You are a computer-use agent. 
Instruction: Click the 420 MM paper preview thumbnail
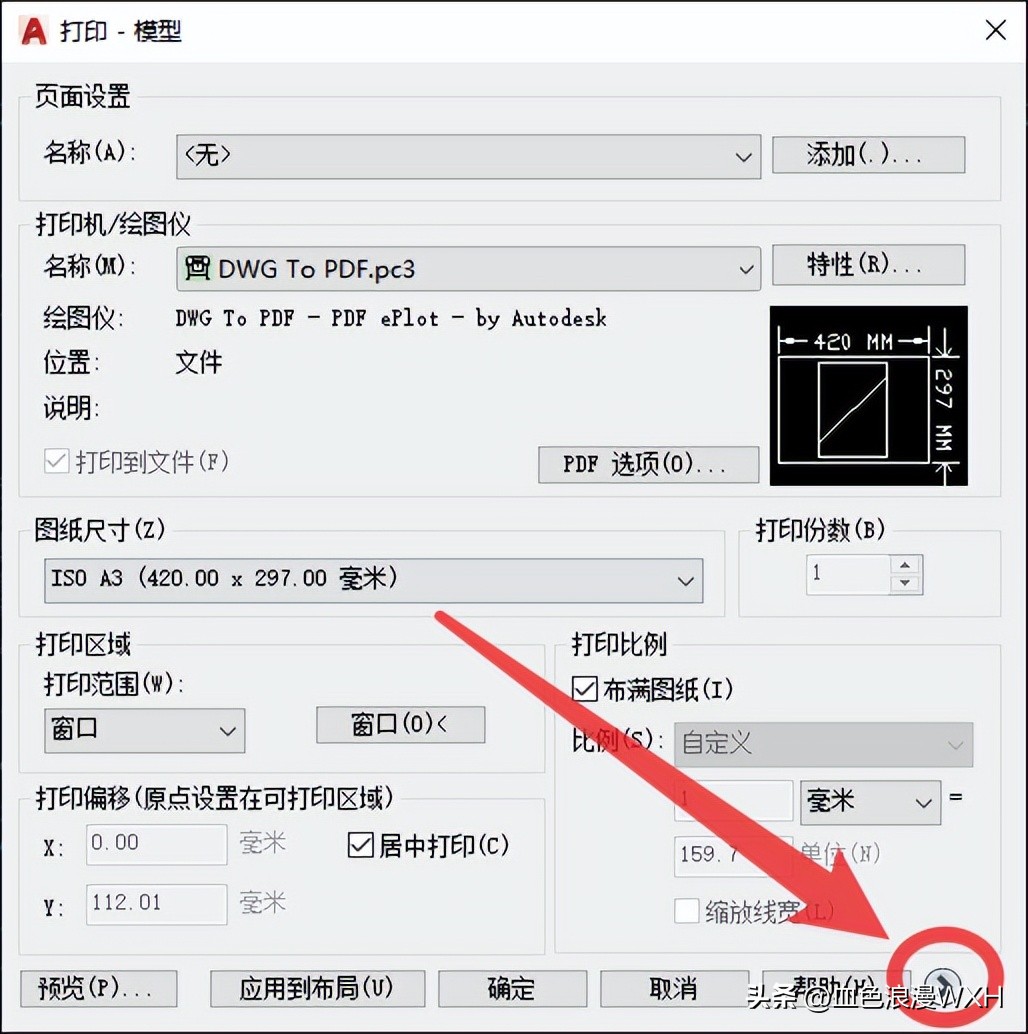868,396
